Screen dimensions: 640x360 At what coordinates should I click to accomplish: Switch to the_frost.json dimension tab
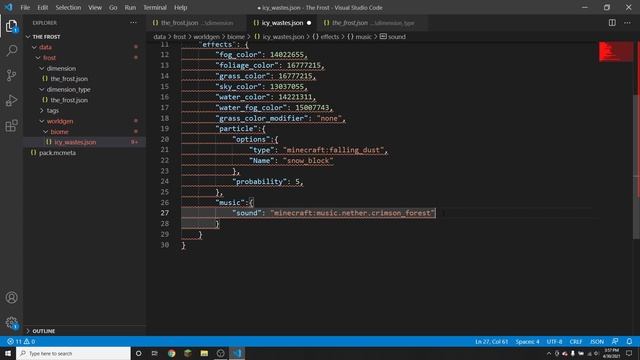point(196,23)
